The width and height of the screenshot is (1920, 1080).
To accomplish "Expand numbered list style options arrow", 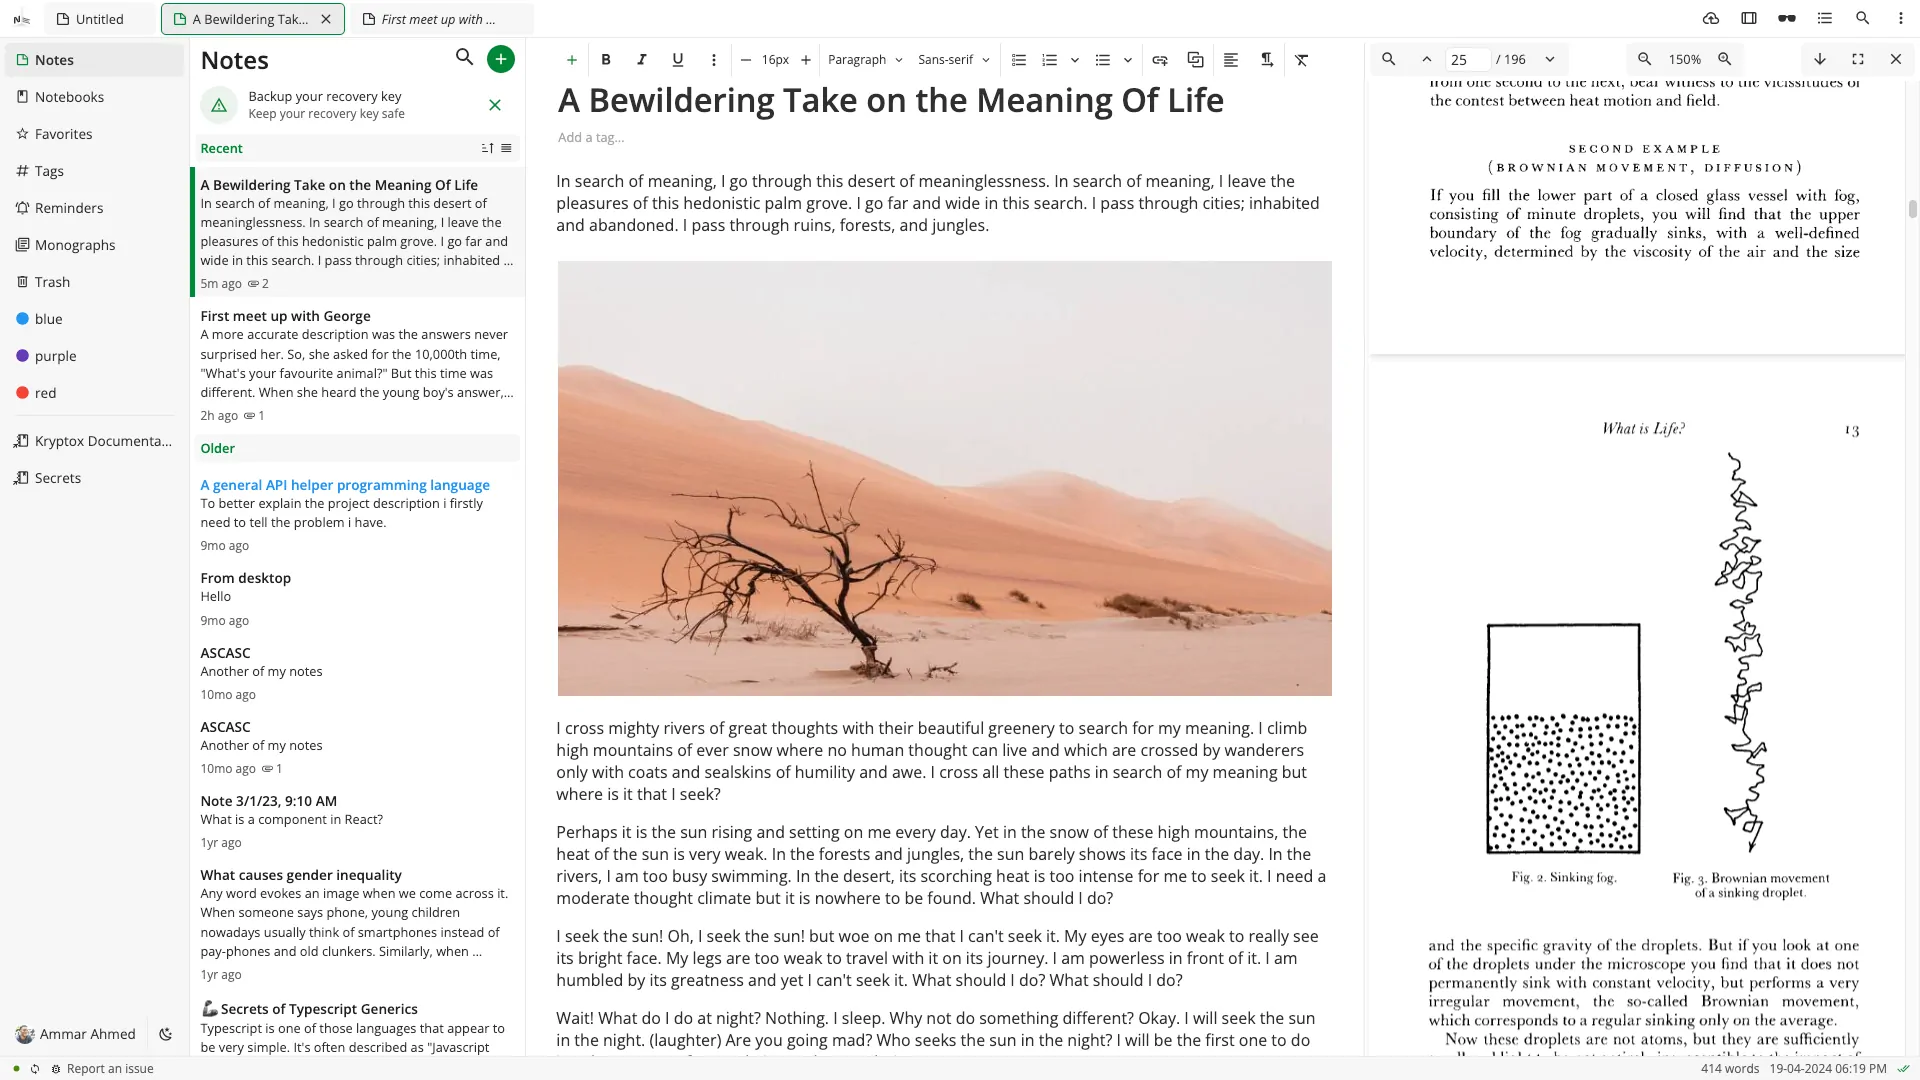I will 1075,60.
